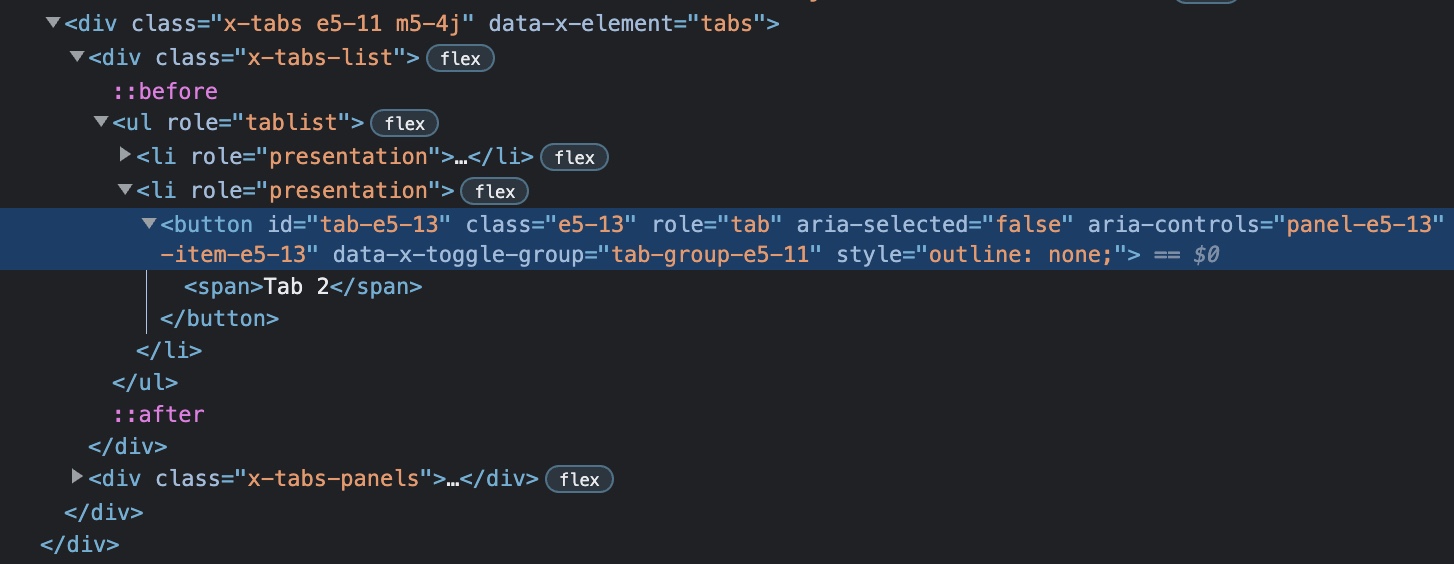Toggle the flex badge beside ul tablist
The width and height of the screenshot is (1454, 564).
point(404,124)
